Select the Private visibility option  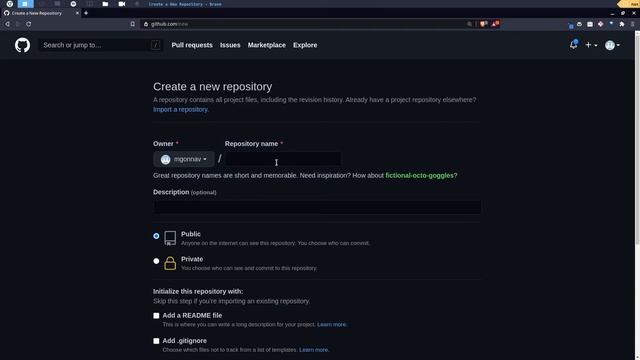pos(156,261)
